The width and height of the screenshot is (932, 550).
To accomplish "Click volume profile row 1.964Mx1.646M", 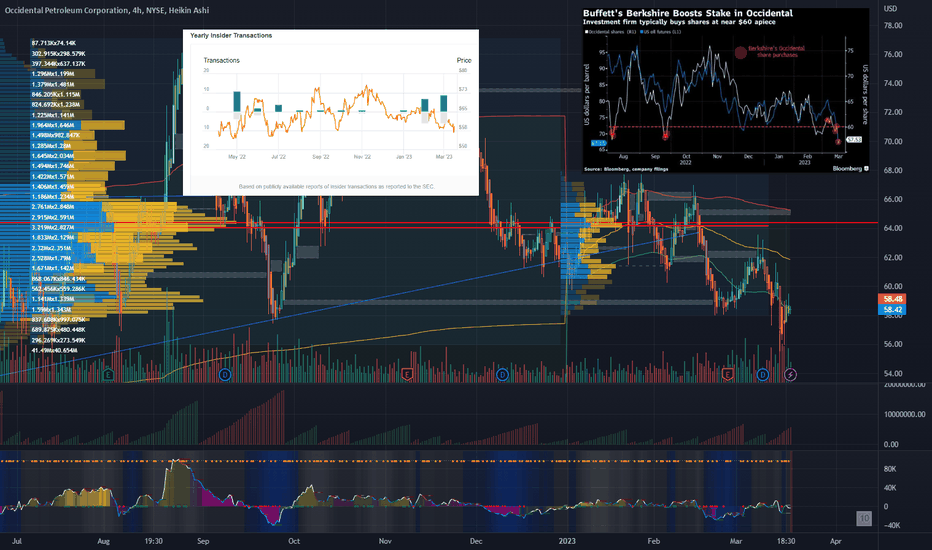I will (x=53, y=125).
